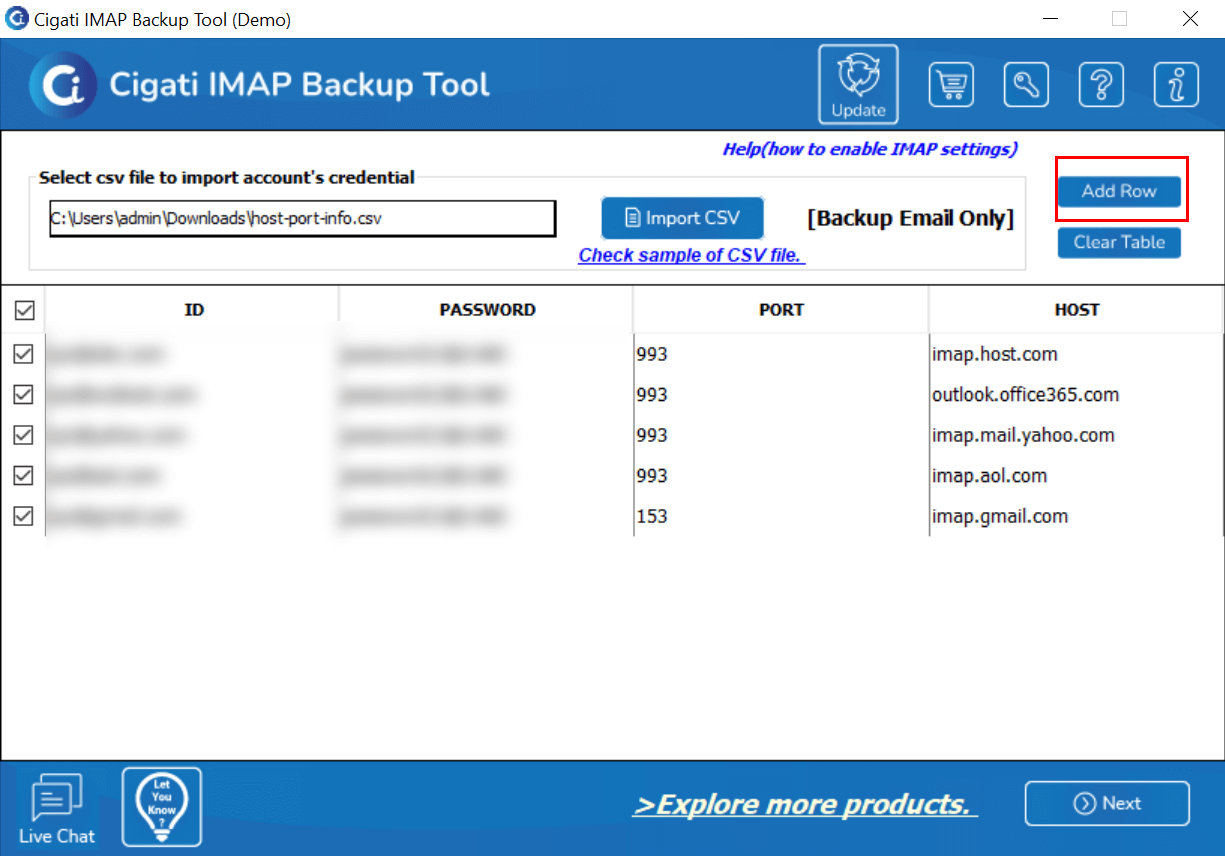Select the imap.host.com host cell
This screenshot has width=1225, height=857.
tap(1076, 354)
